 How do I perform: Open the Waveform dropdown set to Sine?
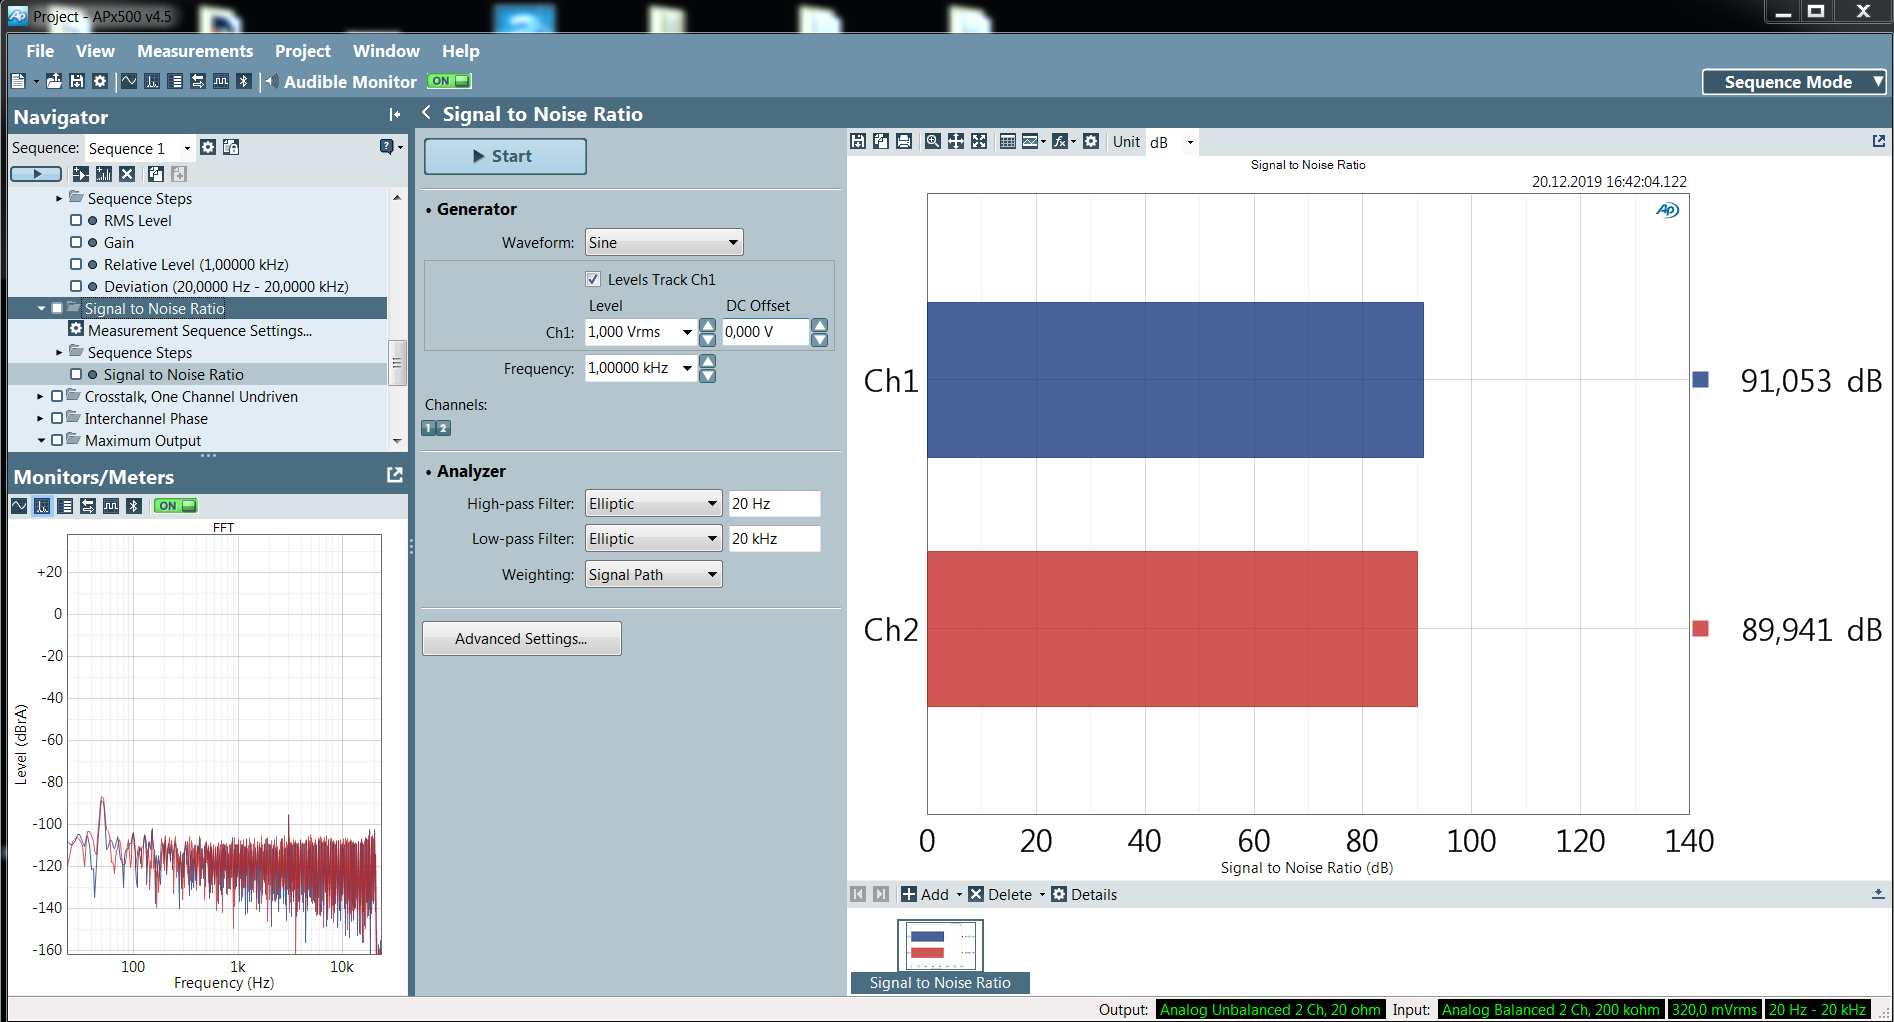pyautogui.click(x=664, y=243)
